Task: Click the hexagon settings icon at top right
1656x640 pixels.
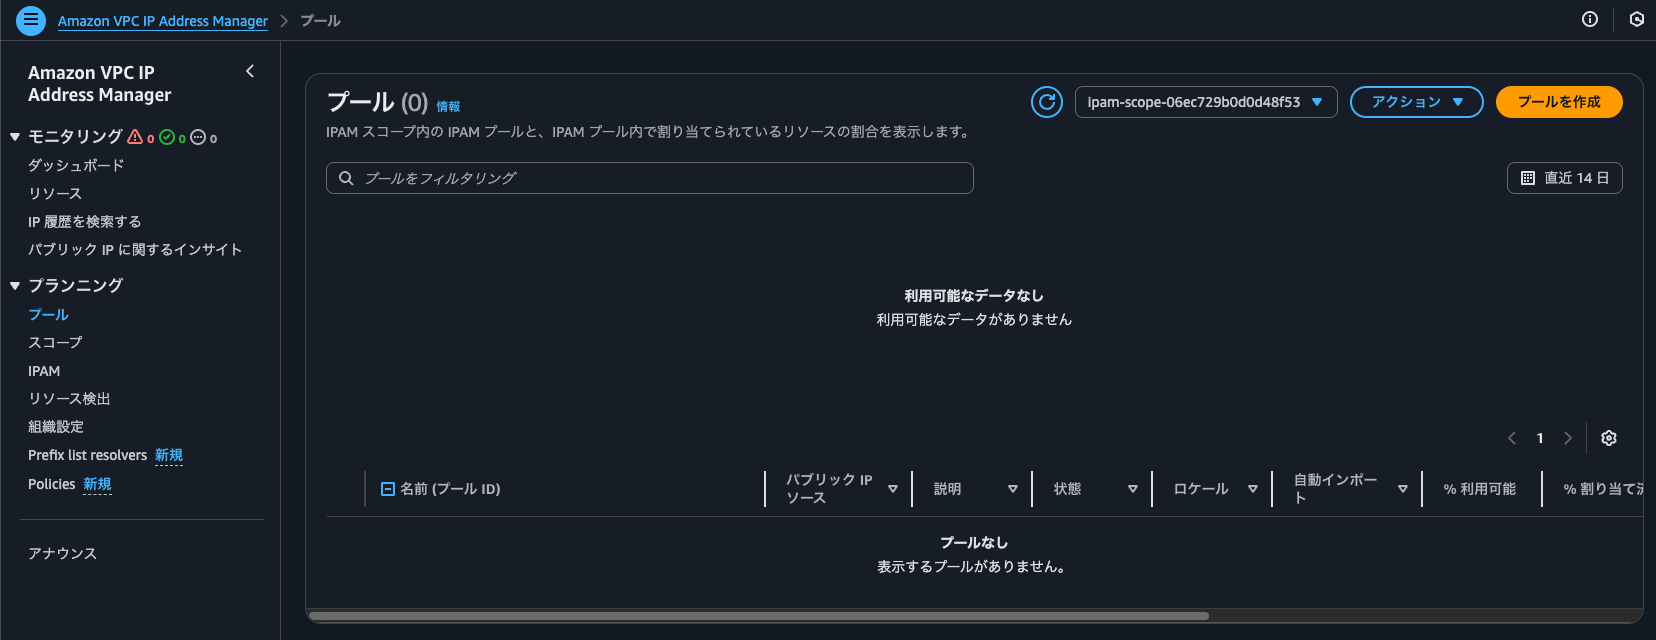Action: point(1637,19)
